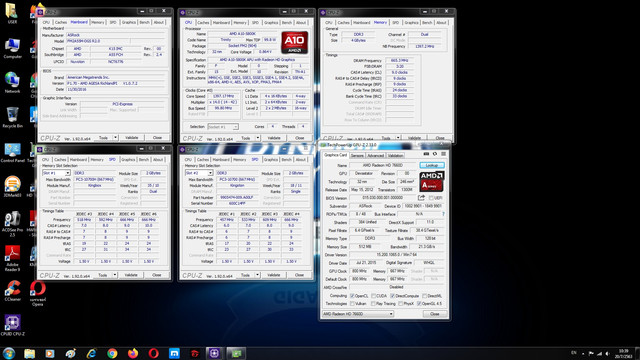The image size is (640, 360).
Task: Launch the Opera desktop shortcut
Action: click(x=37, y=294)
